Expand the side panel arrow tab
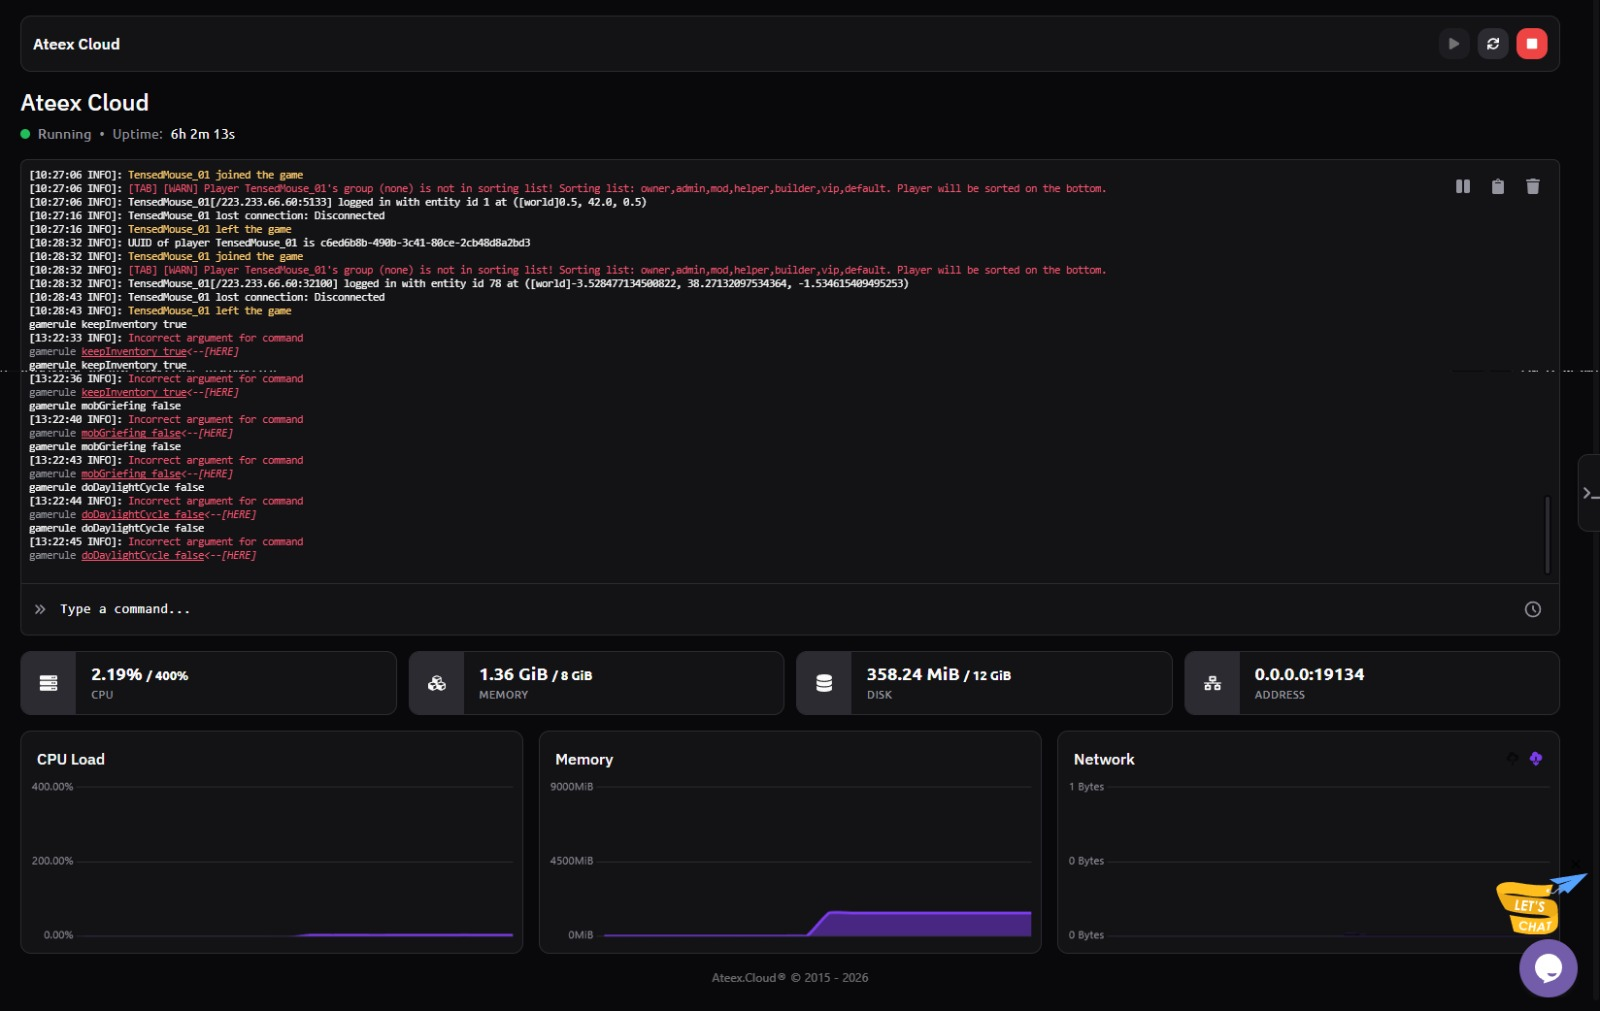 (1589, 493)
